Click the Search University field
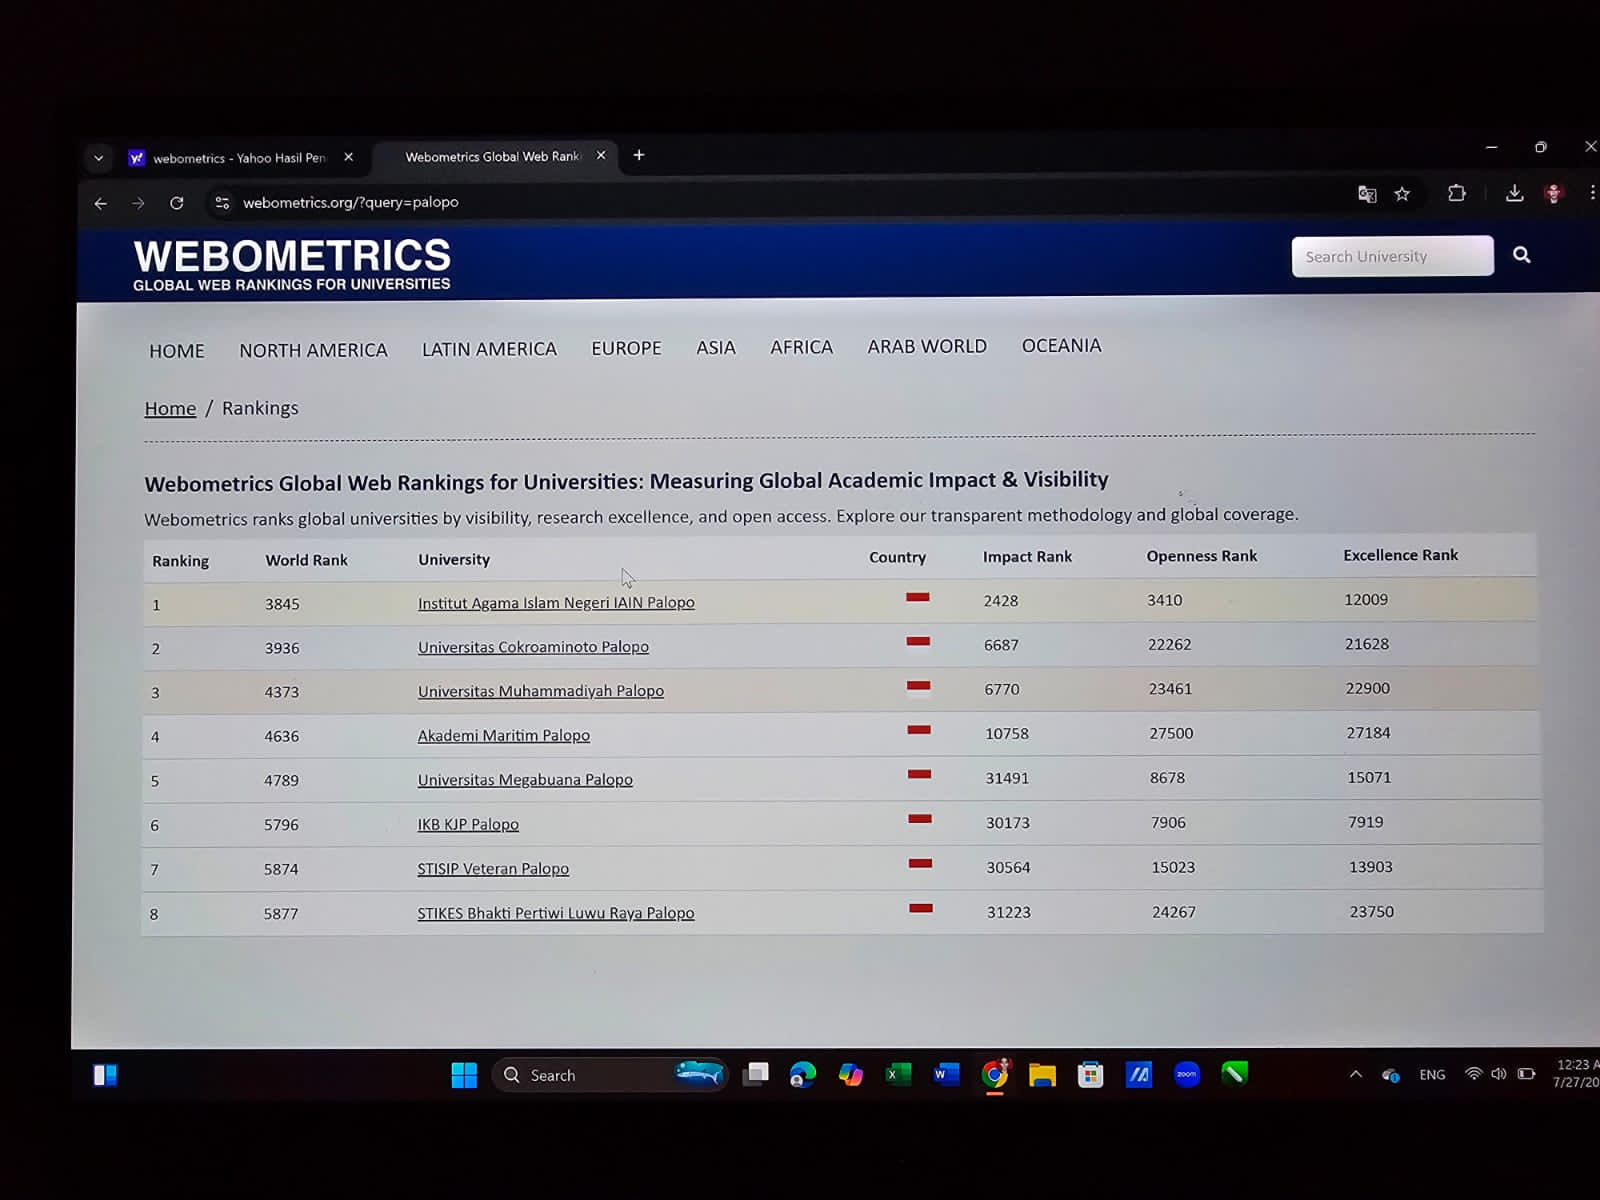The width and height of the screenshot is (1600, 1200). click(1392, 256)
